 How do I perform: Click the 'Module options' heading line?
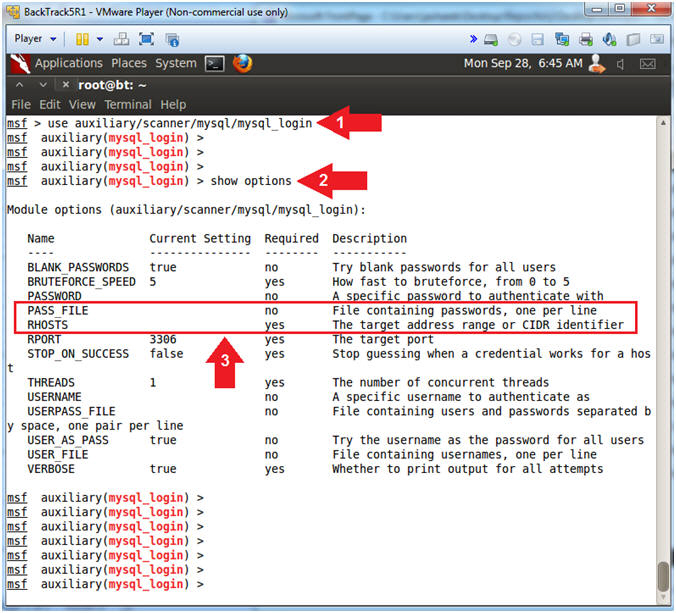point(186,210)
